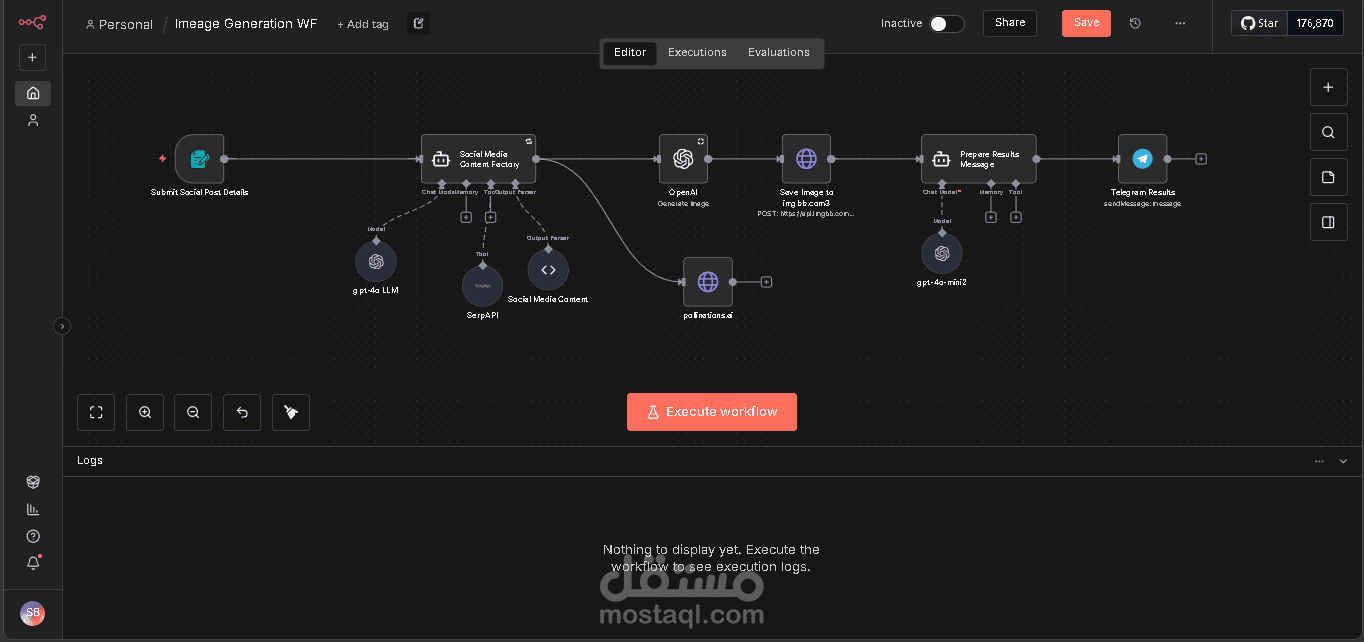Open the Logs panel three-dot menu
The height and width of the screenshot is (642, 1364).
[x=1319, y=461]
